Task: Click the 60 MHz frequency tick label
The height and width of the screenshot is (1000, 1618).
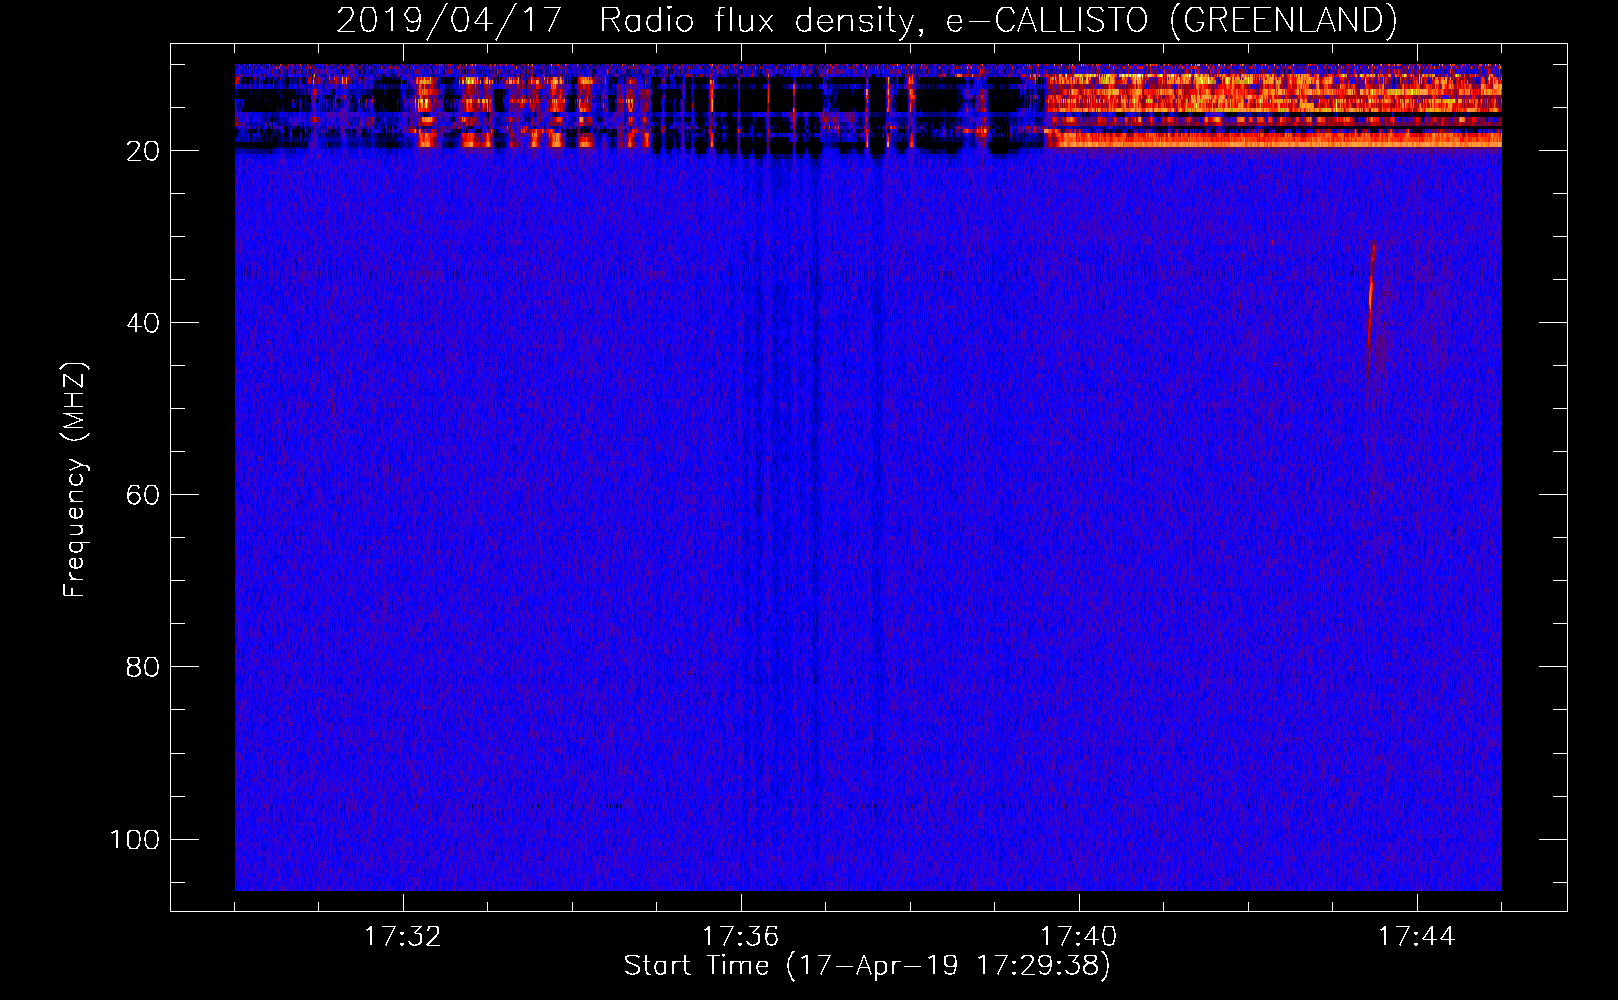Action: click(x=143, y=495)
